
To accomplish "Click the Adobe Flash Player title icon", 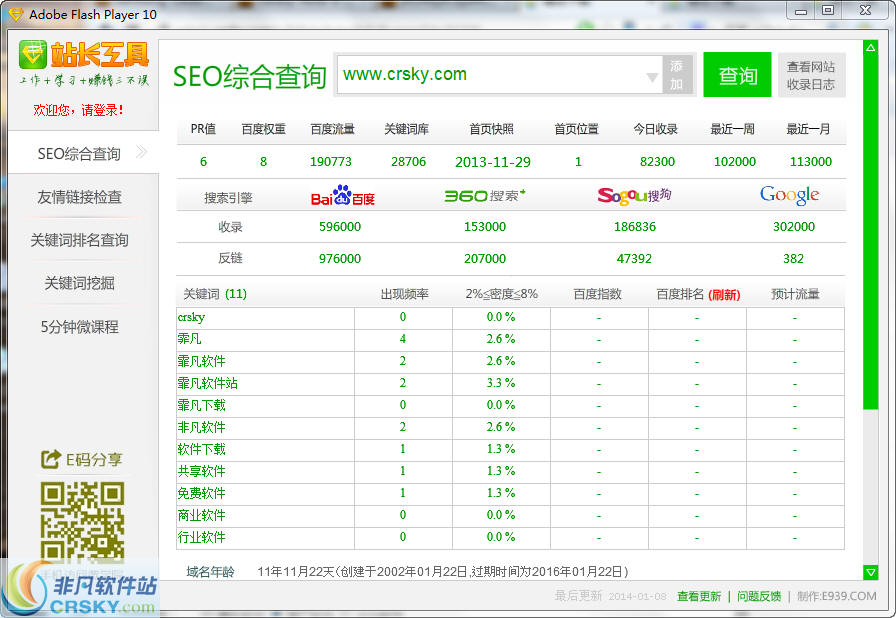I will [15, 14].
